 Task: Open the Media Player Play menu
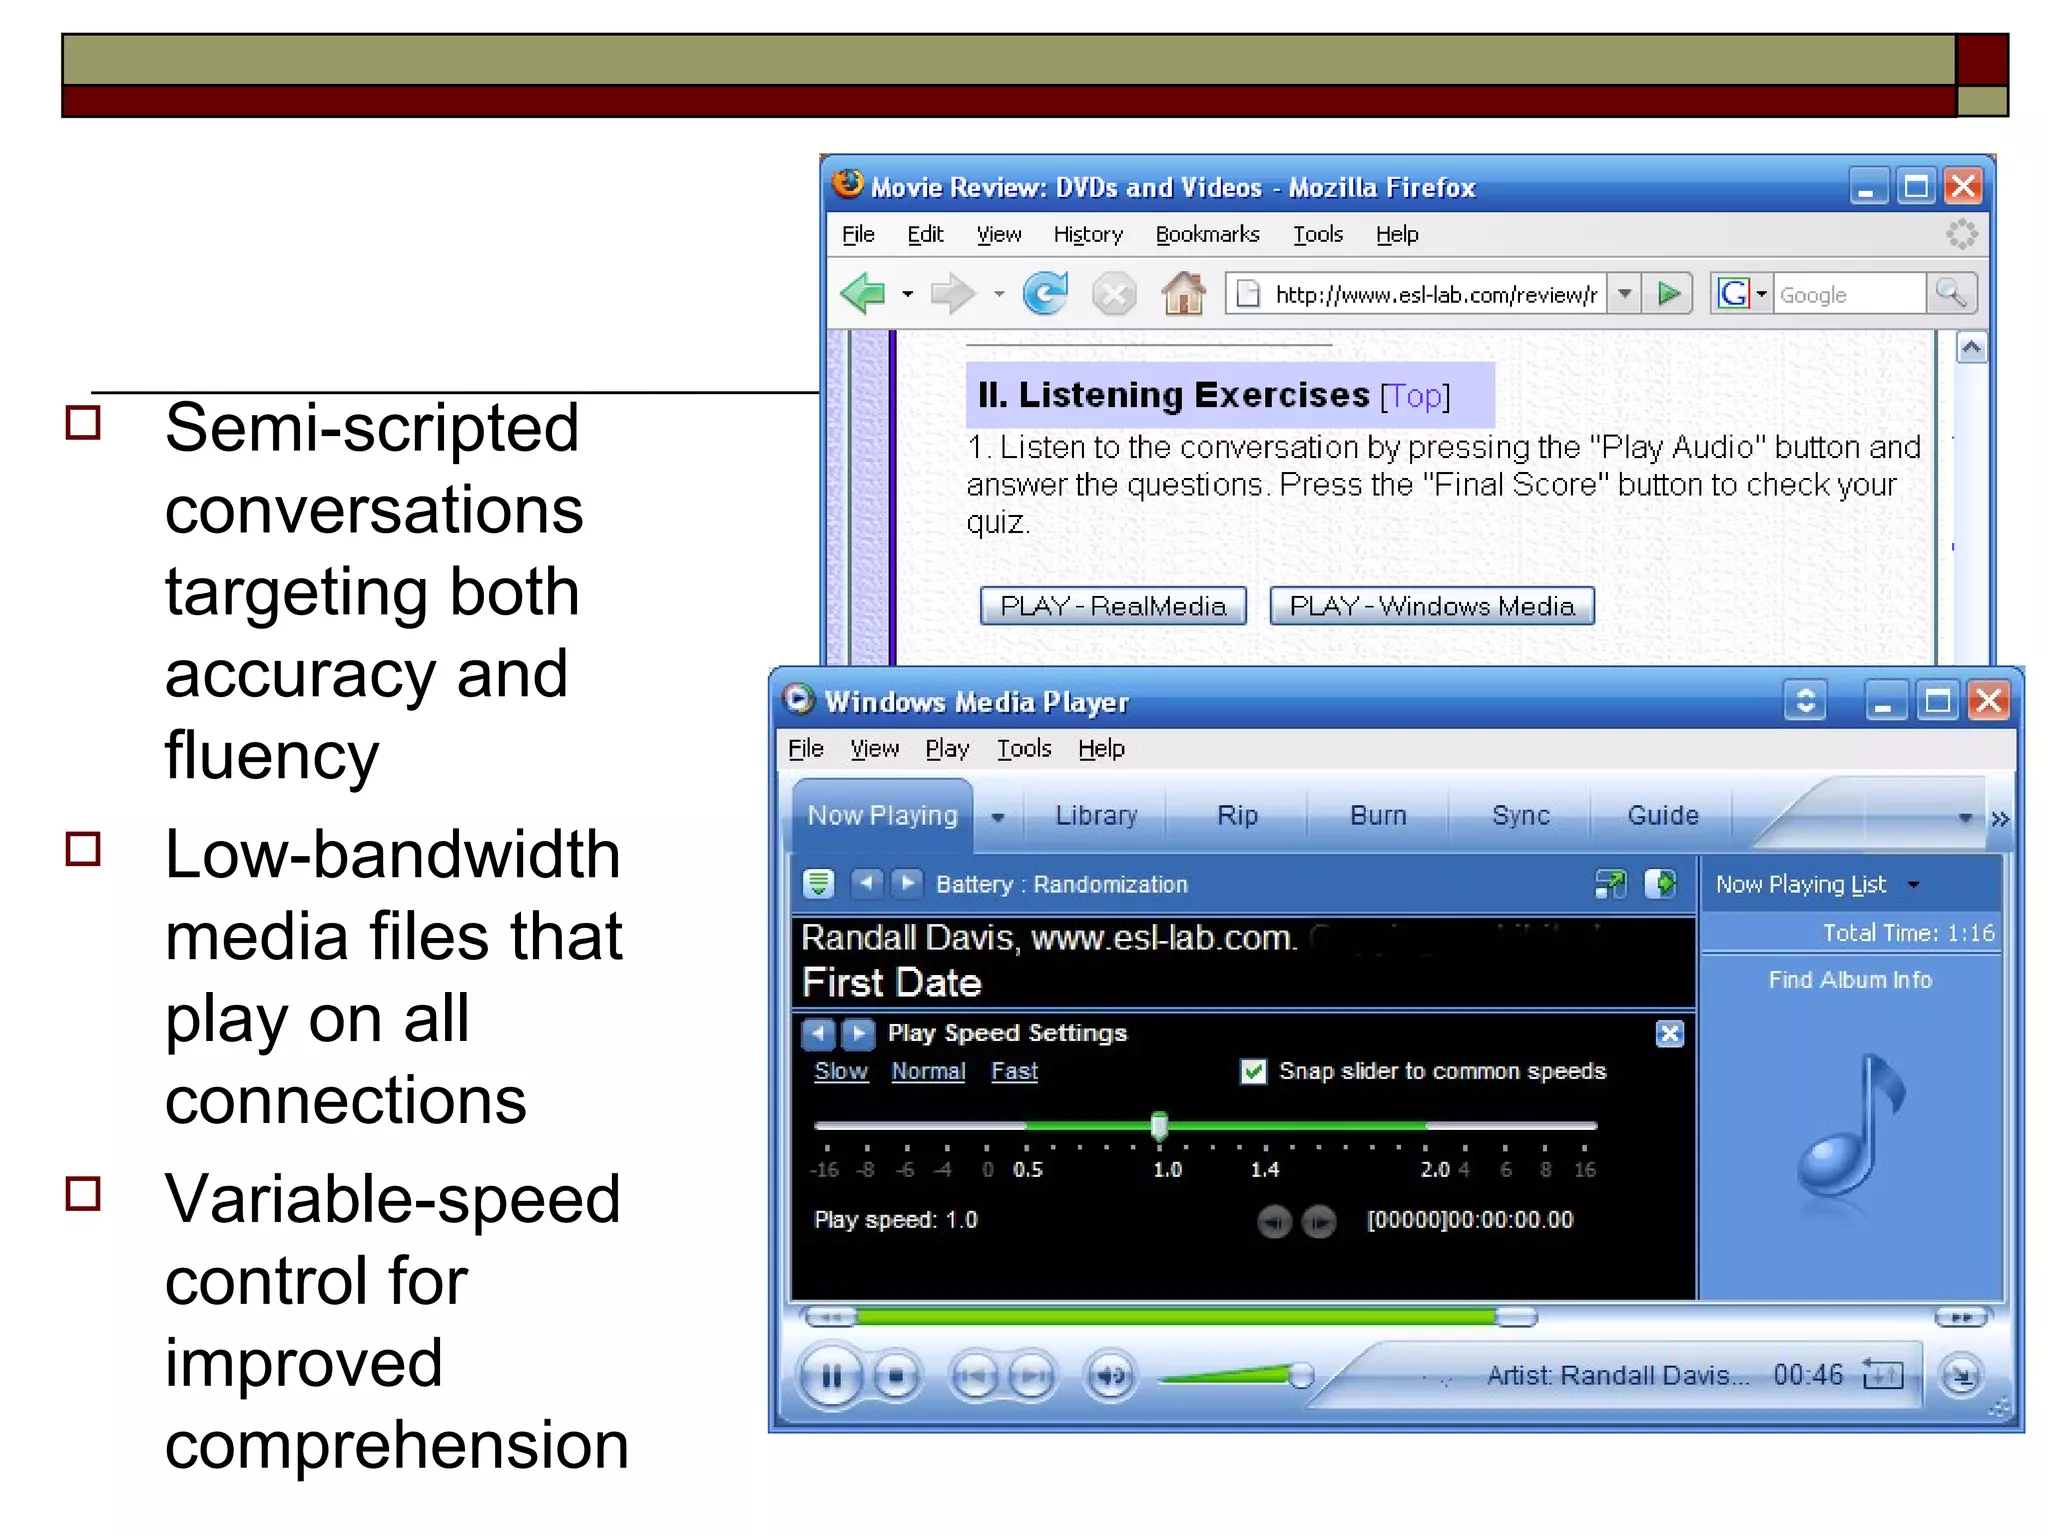[x=947, y=749]
